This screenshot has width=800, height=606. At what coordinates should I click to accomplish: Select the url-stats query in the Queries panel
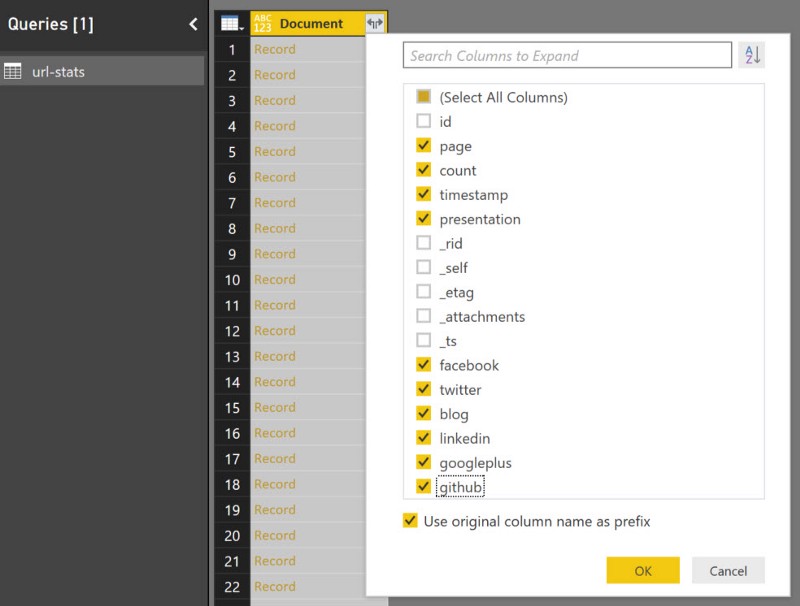click(60, 70)
